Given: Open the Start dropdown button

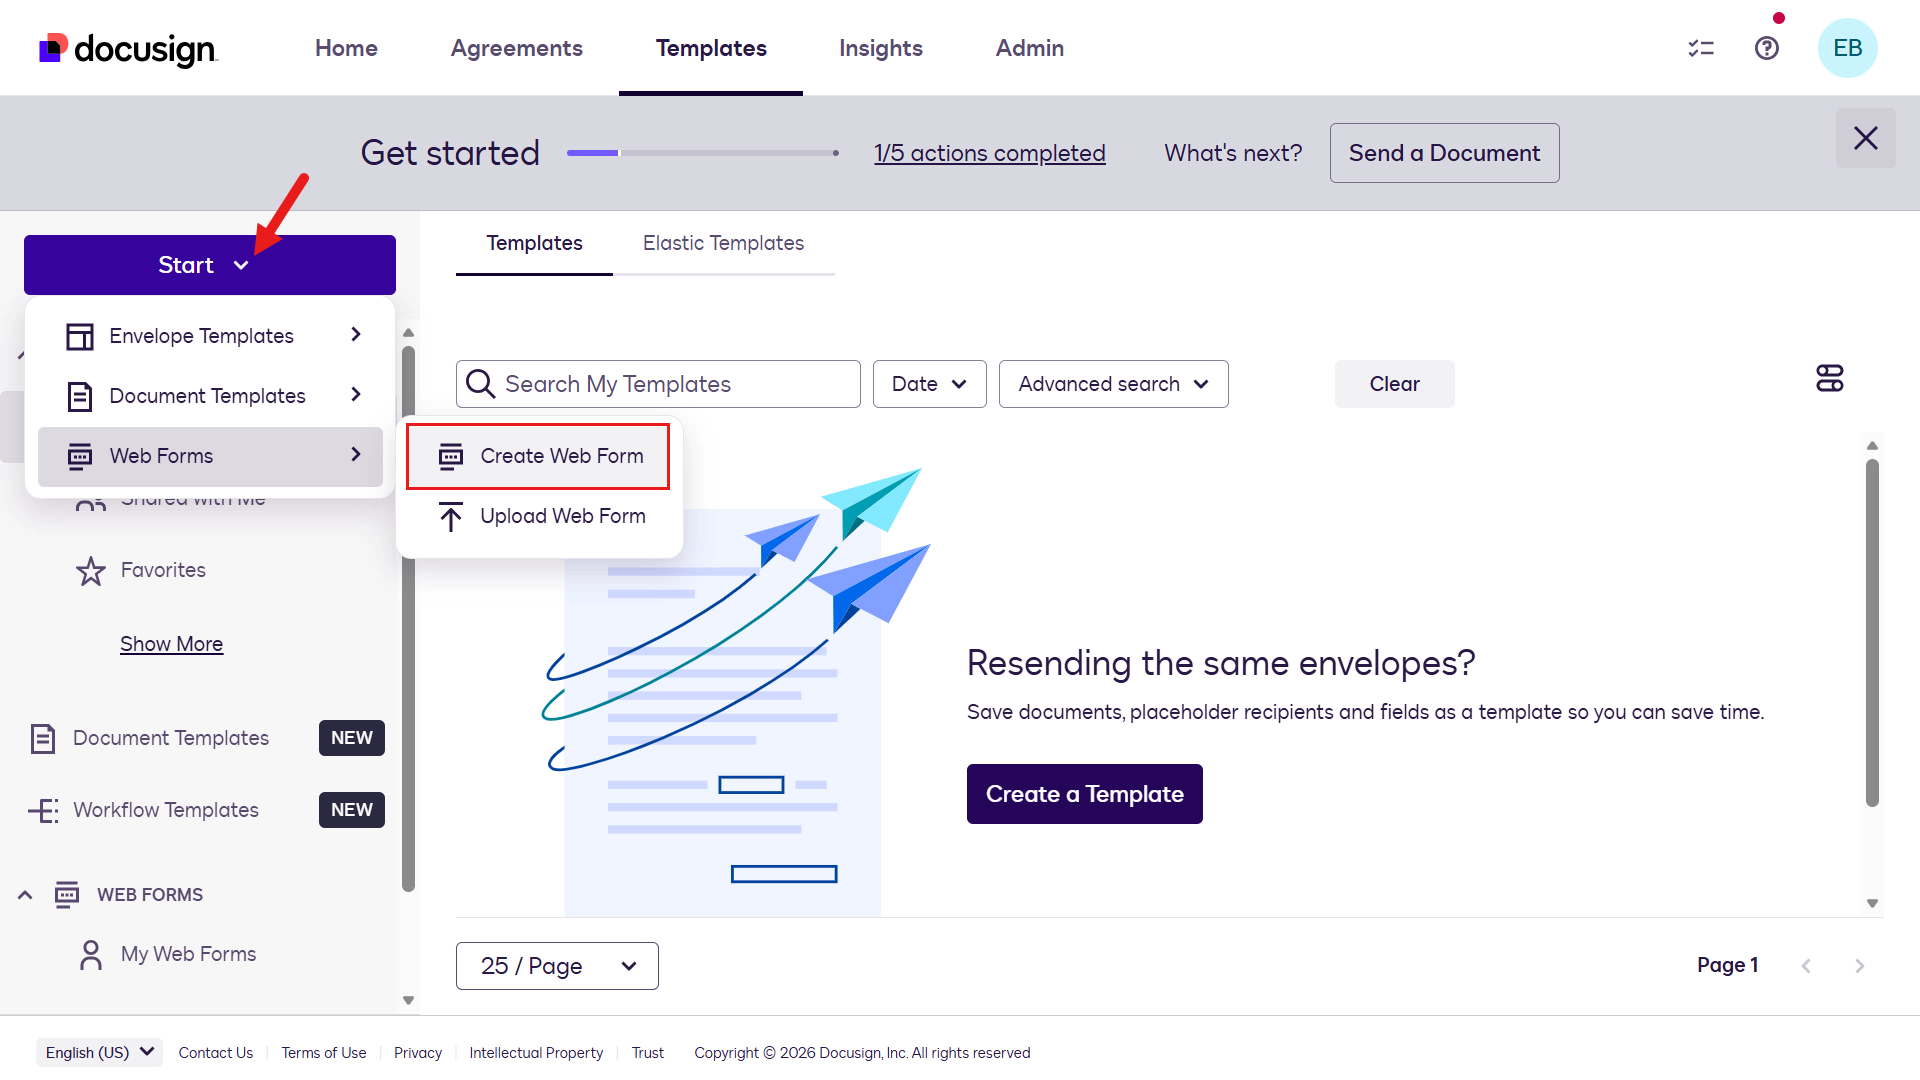Looking at the screenshot, I should [210, 265].
